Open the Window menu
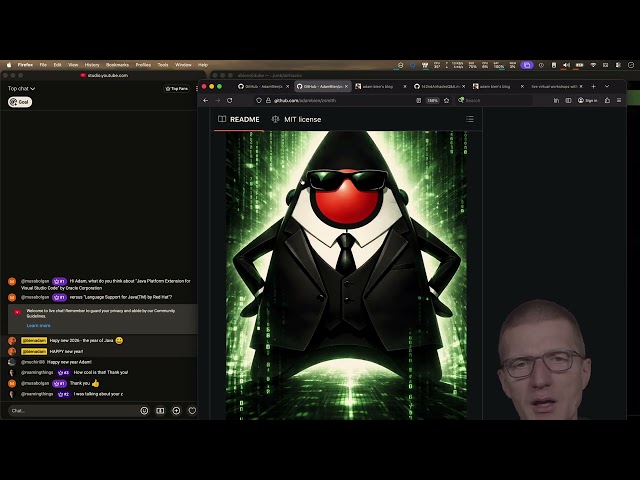Image resolution: width=640 pixels, height=480 pixels. click(x=183, y=65)
